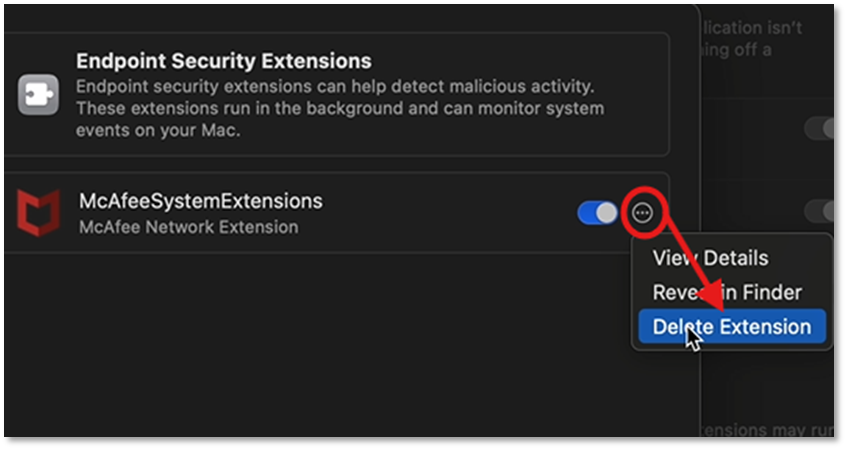This screenshot has width=847, height=450.
Task: Disable the McAfeeSystemExtensions toggle switch
Action: (598, 212)
